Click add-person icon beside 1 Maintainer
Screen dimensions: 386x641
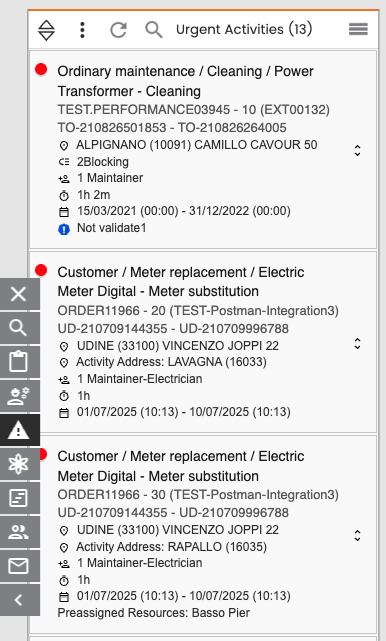tap(64, 179)
